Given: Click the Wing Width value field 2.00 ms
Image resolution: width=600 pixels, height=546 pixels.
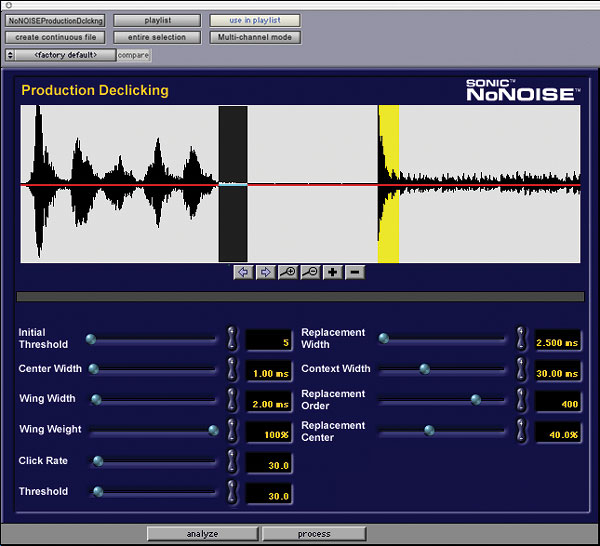Looking at the screenshot, I should pos(269,401).
